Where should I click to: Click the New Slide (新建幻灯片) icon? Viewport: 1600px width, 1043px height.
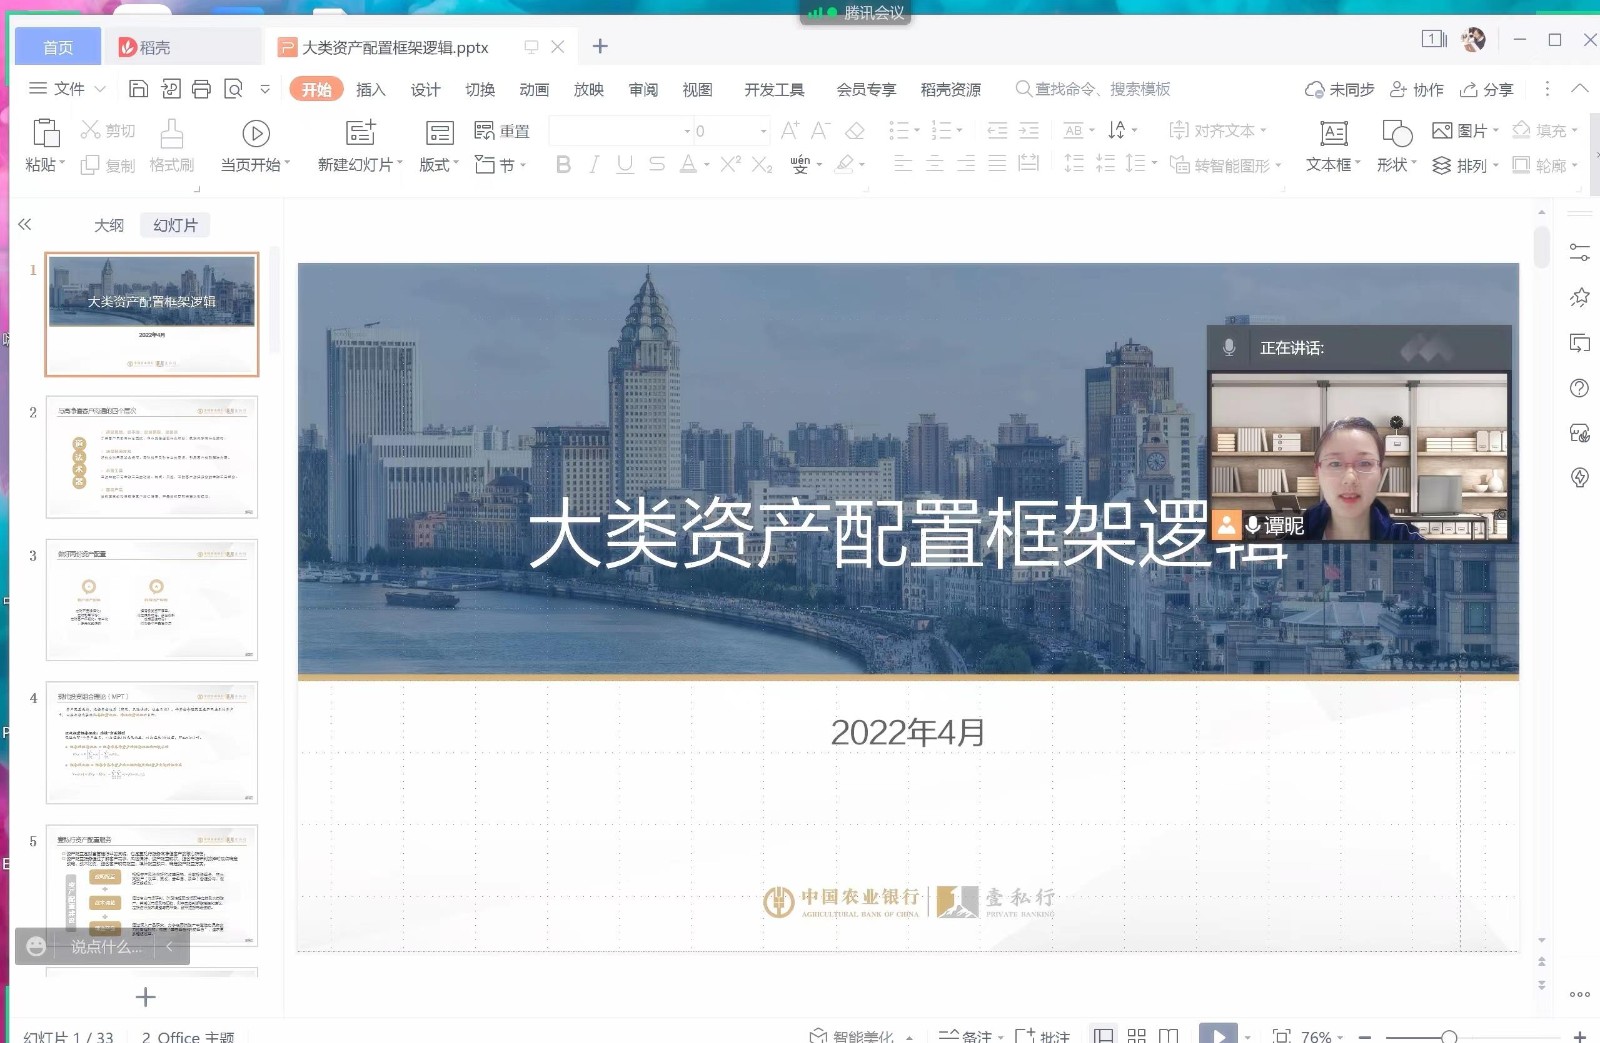(x=360, y=133)
